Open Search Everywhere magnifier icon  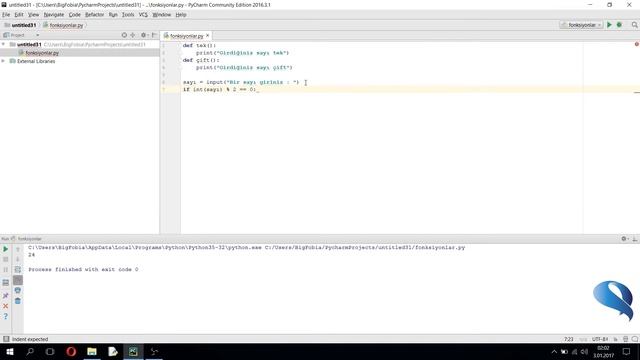(x=635, y=25)
